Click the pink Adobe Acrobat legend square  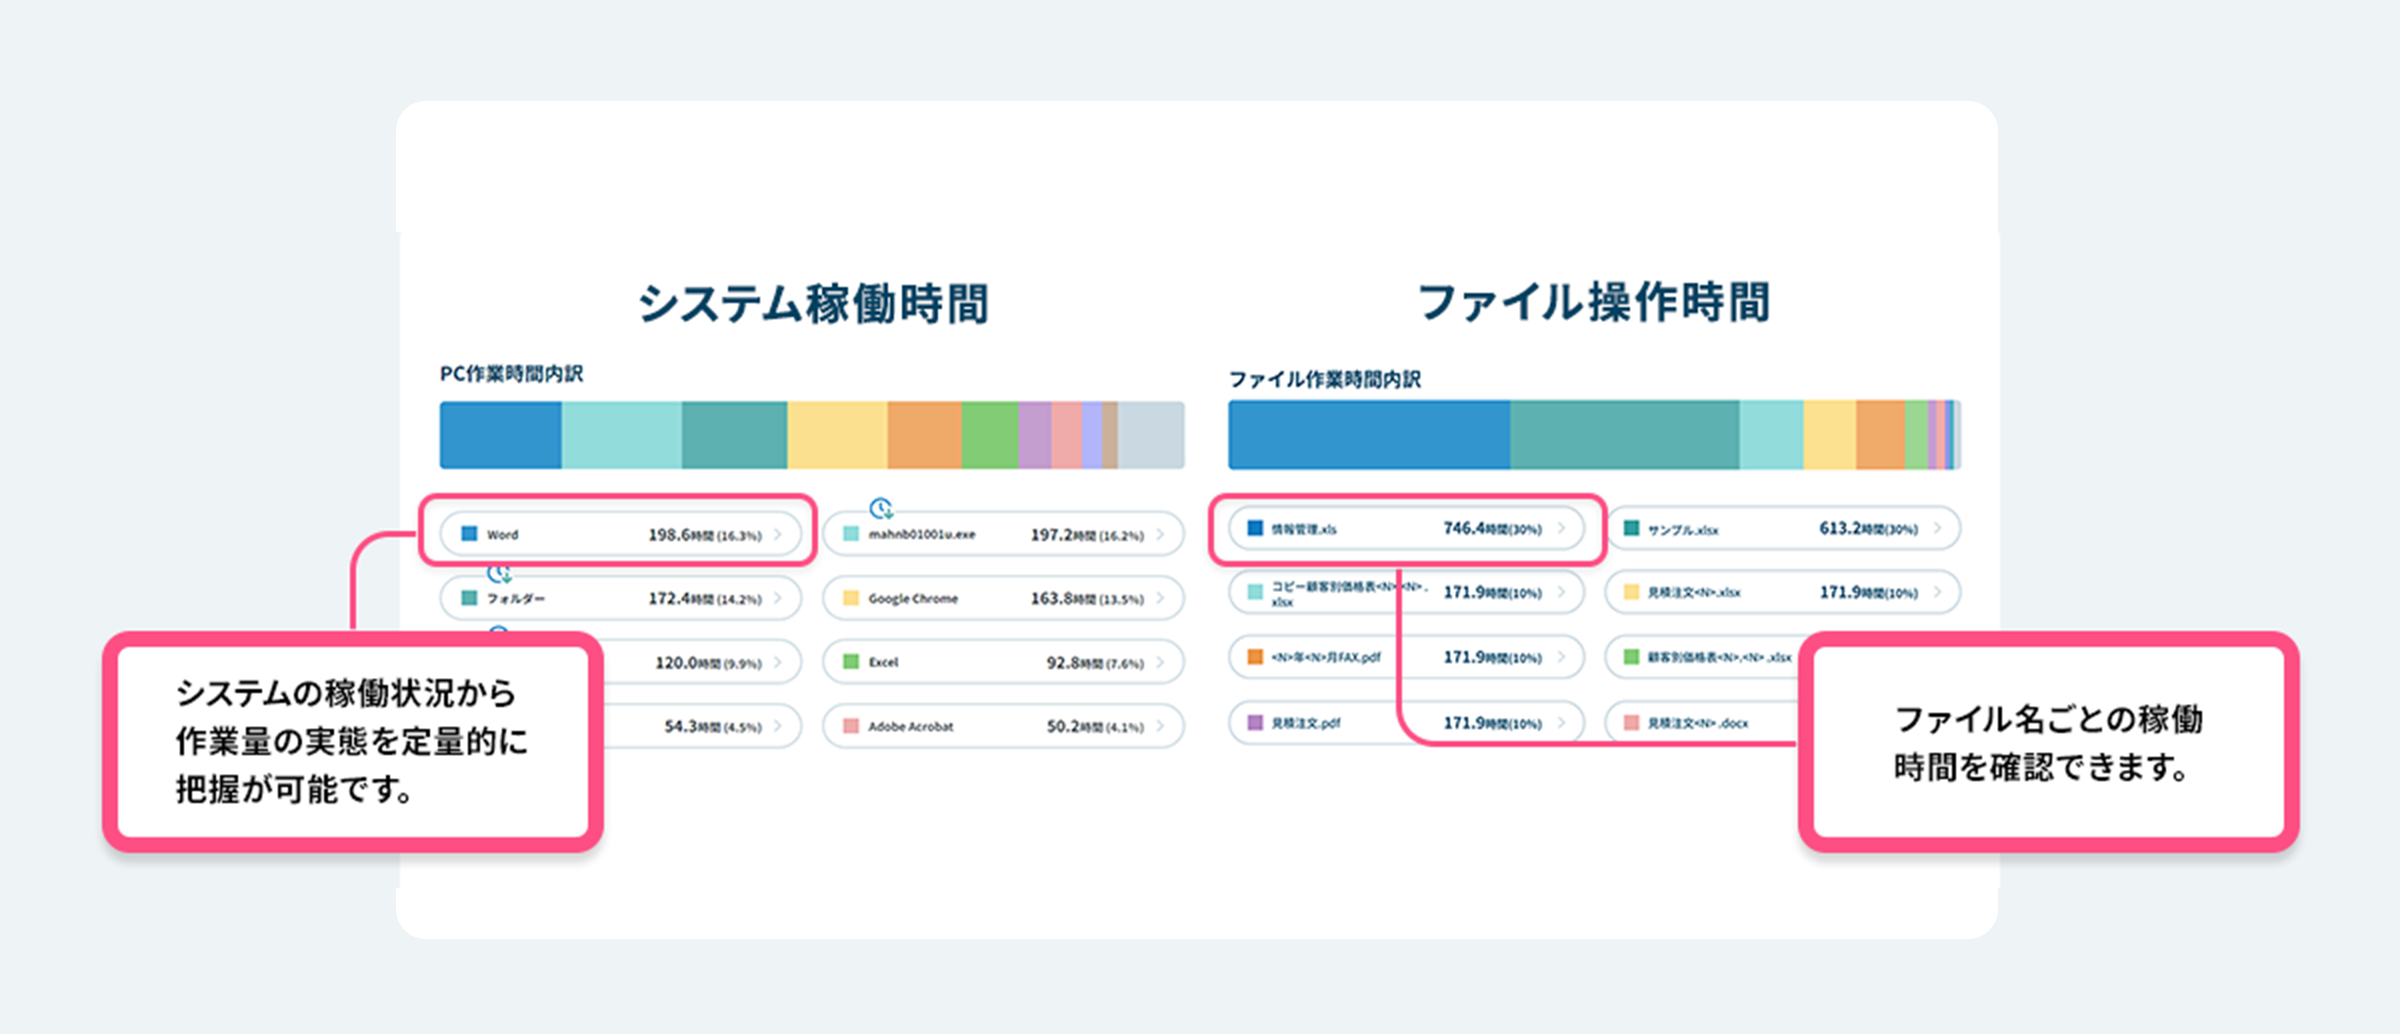850,726
